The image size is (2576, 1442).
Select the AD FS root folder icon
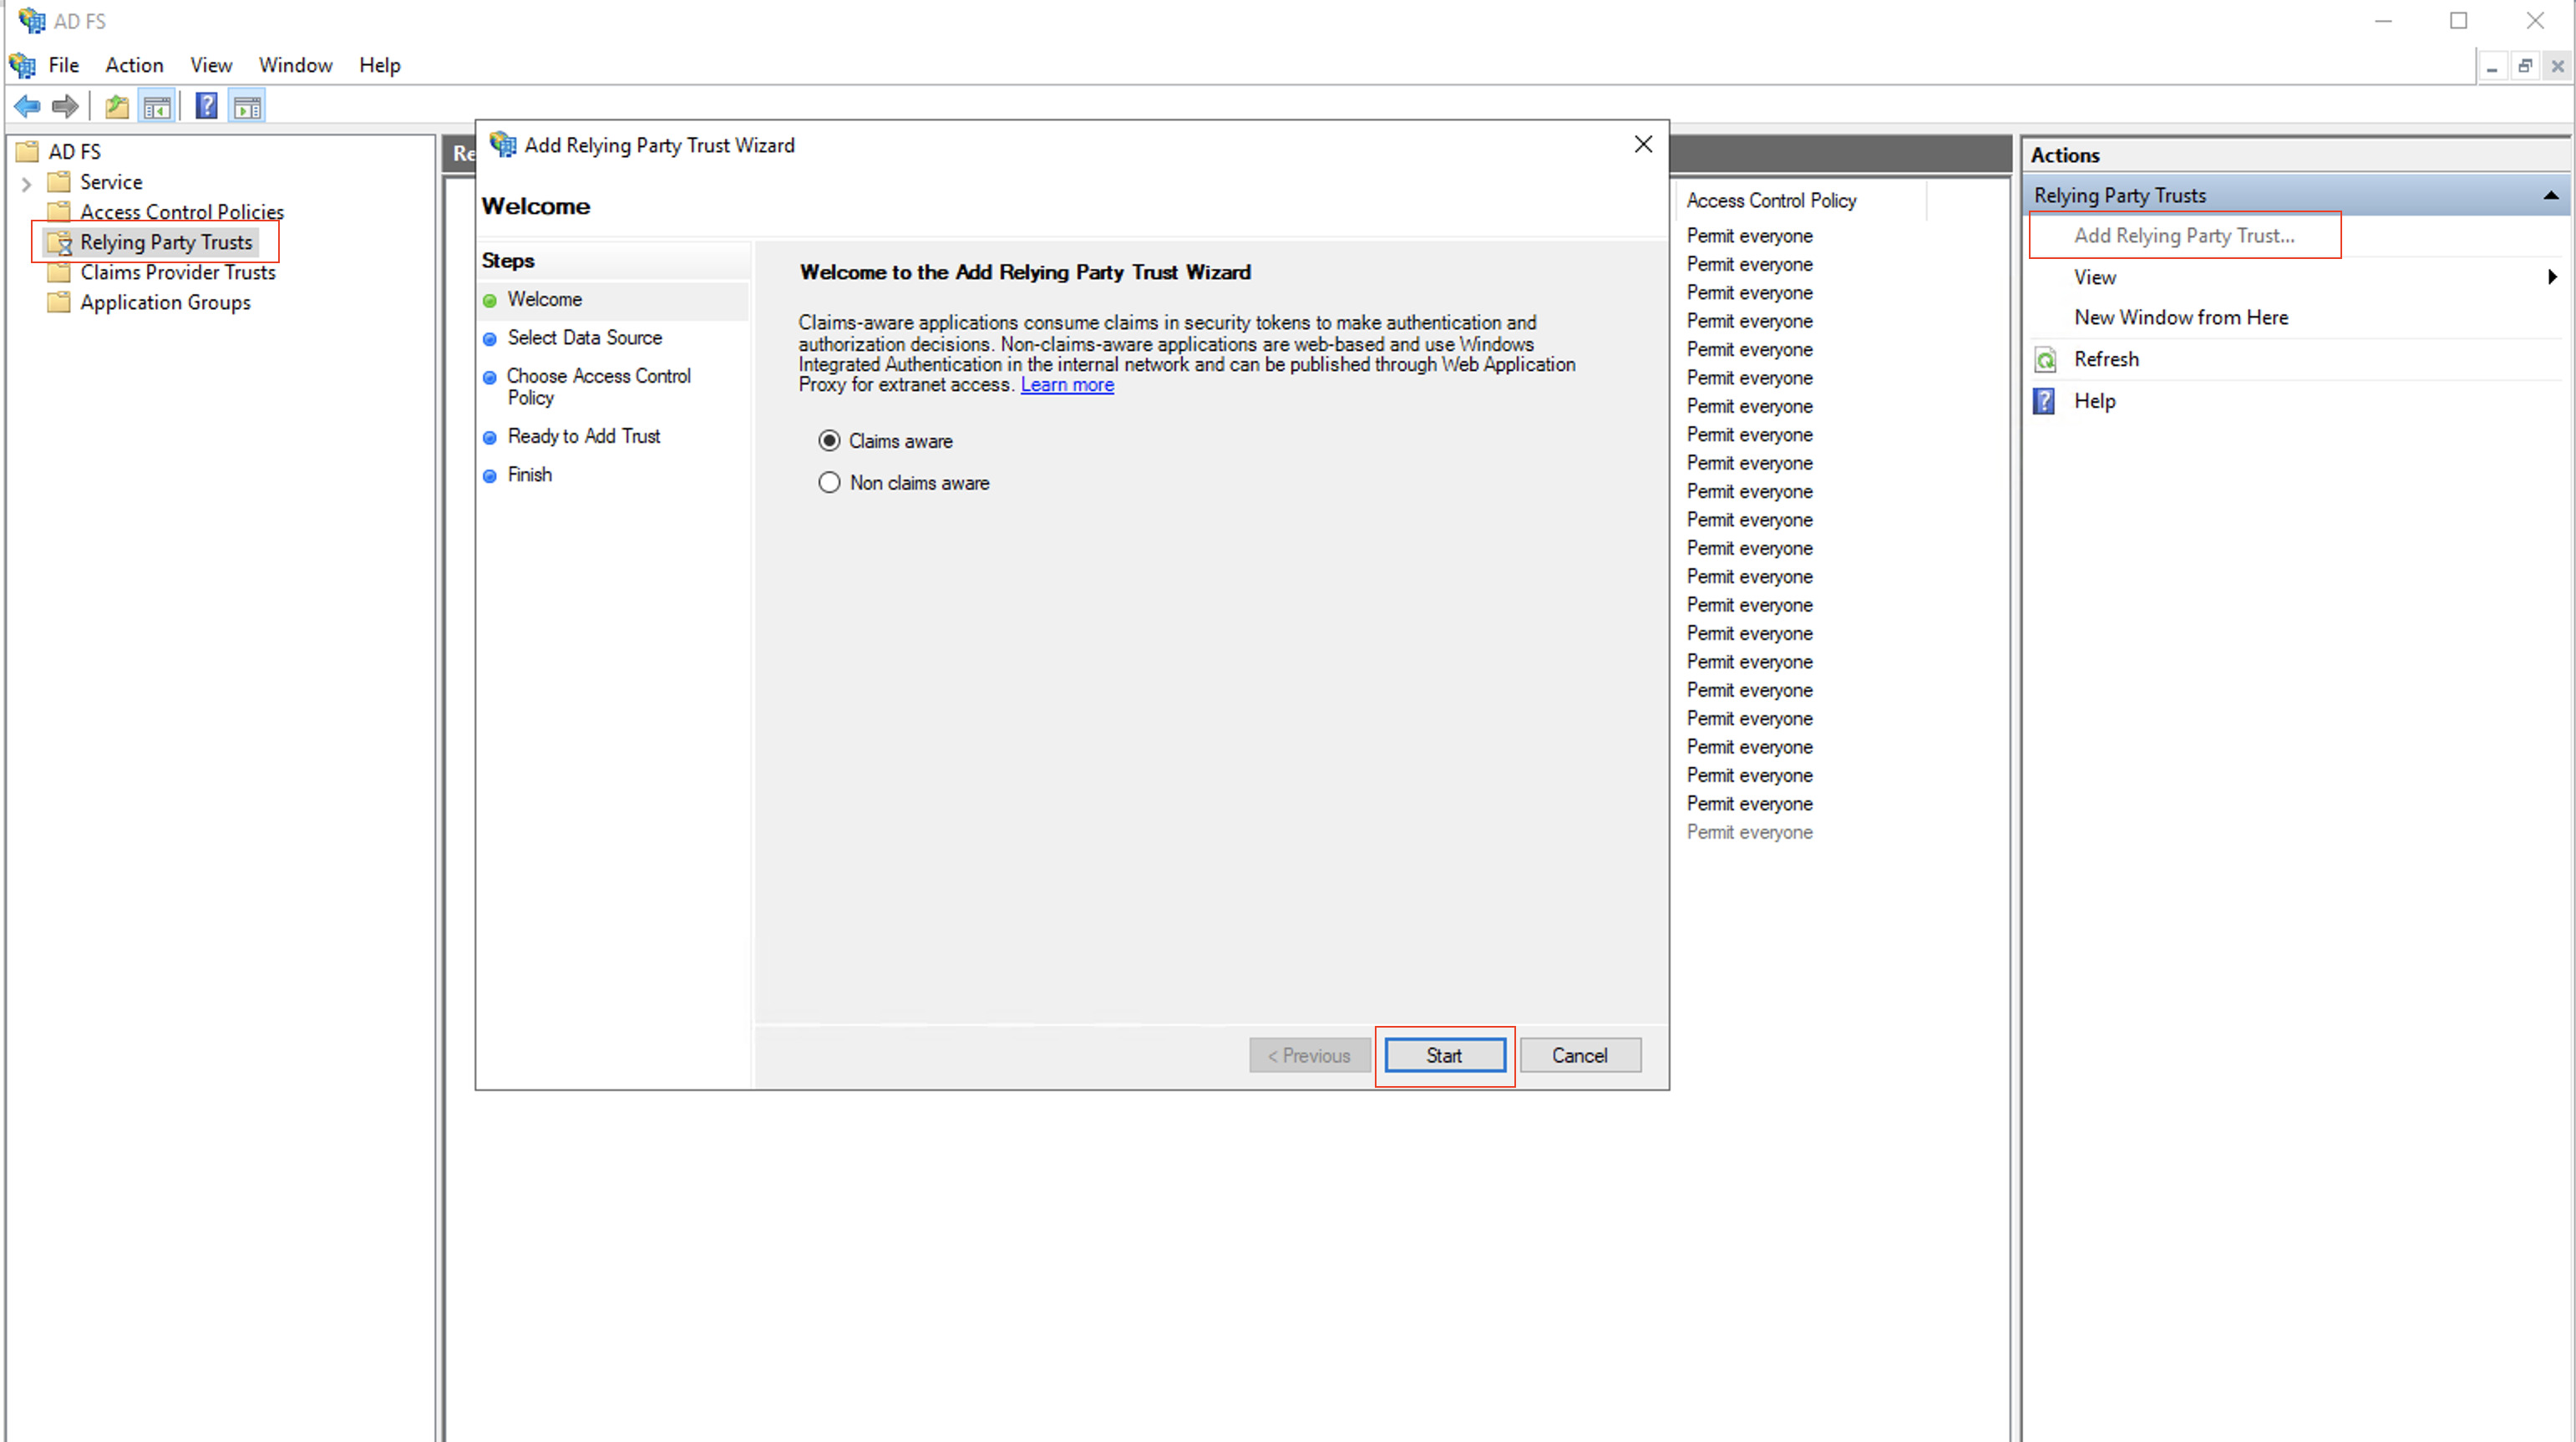[x=27, y=152]
